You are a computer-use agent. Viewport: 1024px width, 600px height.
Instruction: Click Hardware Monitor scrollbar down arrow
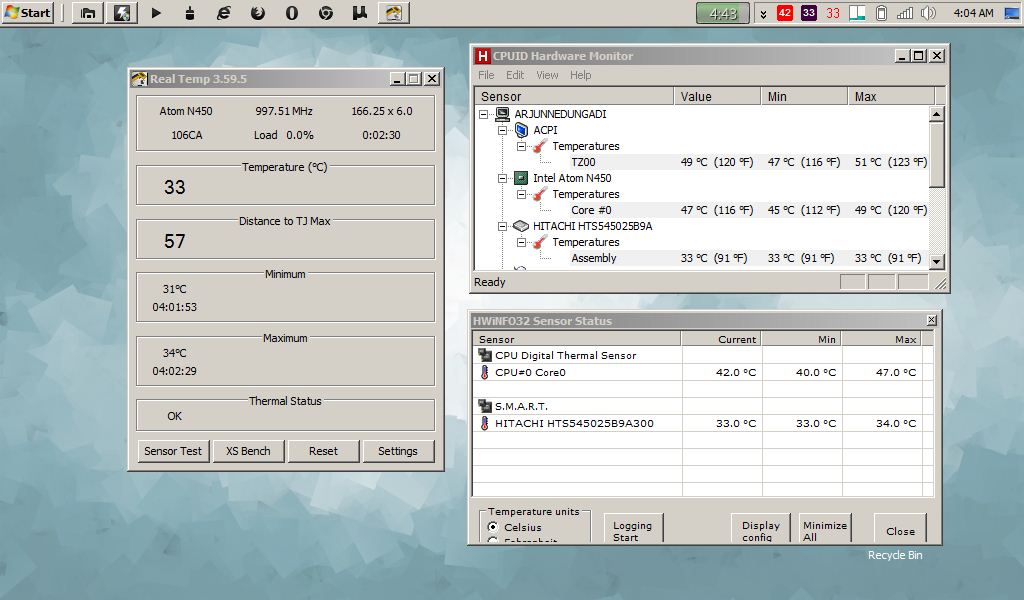[936, 261]
